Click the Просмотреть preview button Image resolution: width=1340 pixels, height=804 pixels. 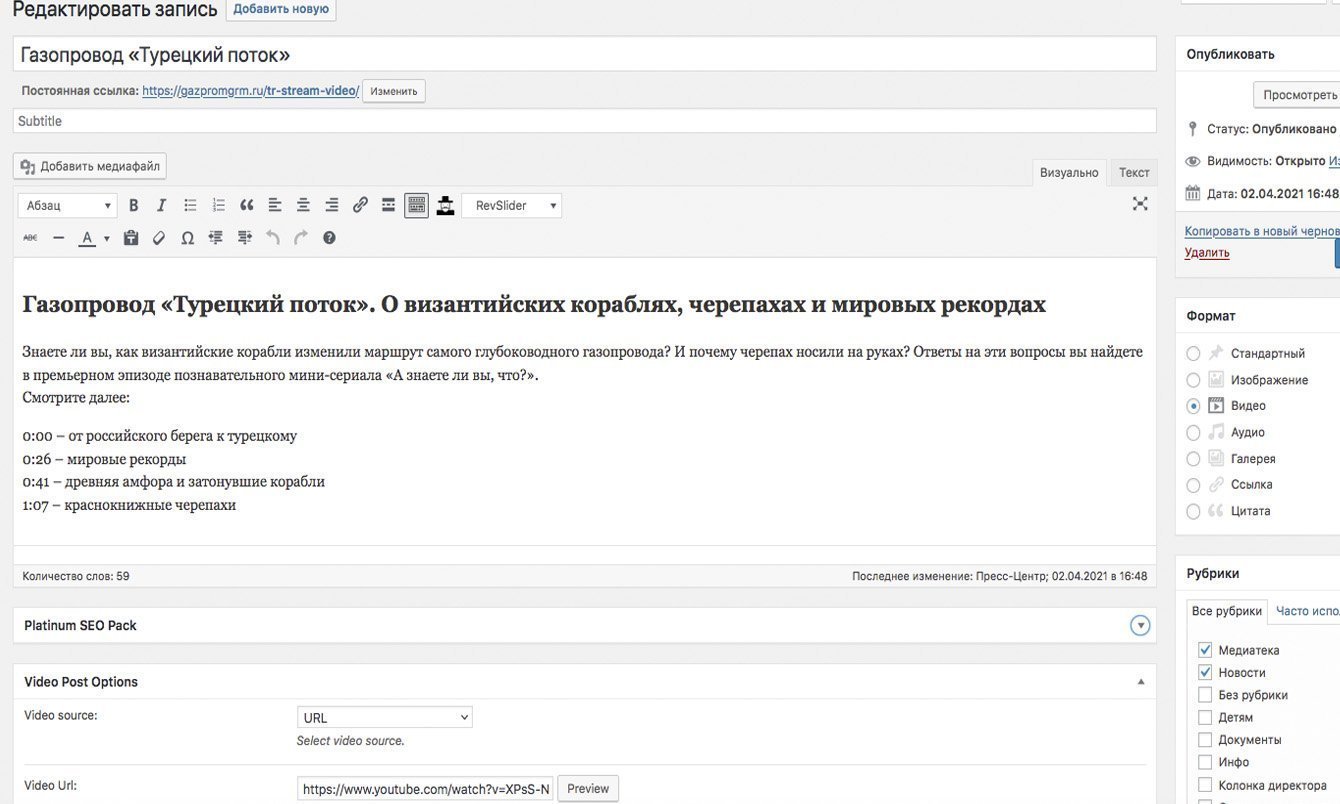[1298, 95]
